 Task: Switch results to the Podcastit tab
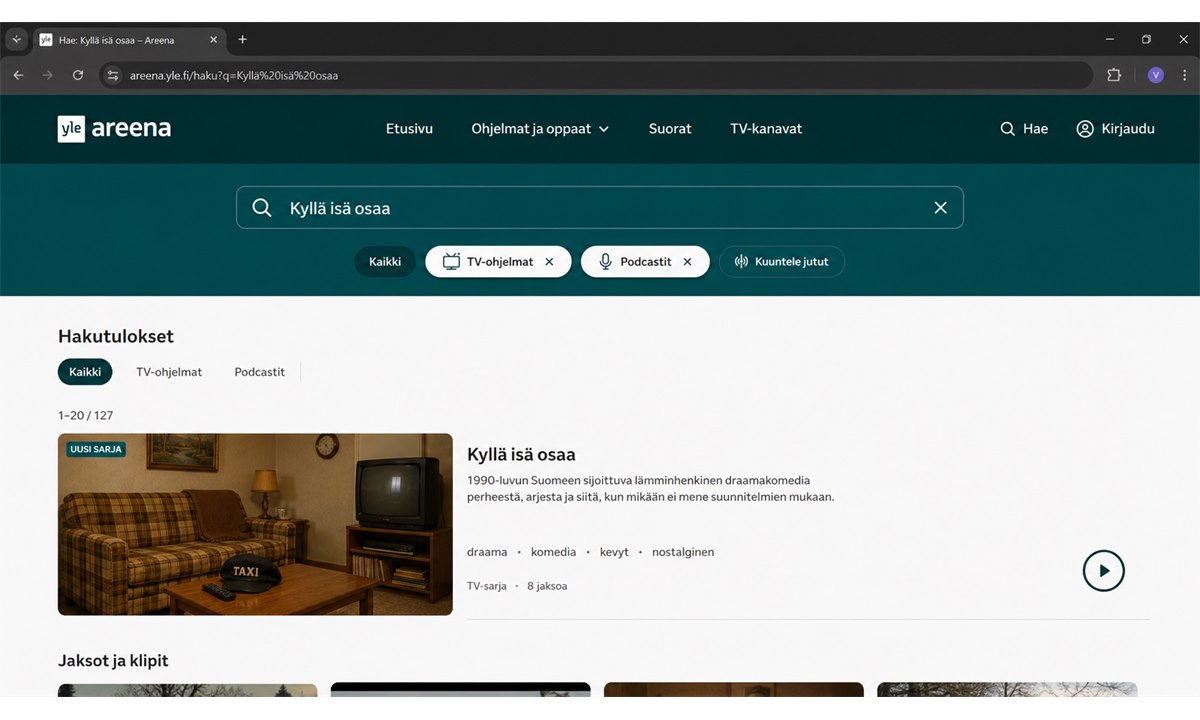[x=260, y=372]
